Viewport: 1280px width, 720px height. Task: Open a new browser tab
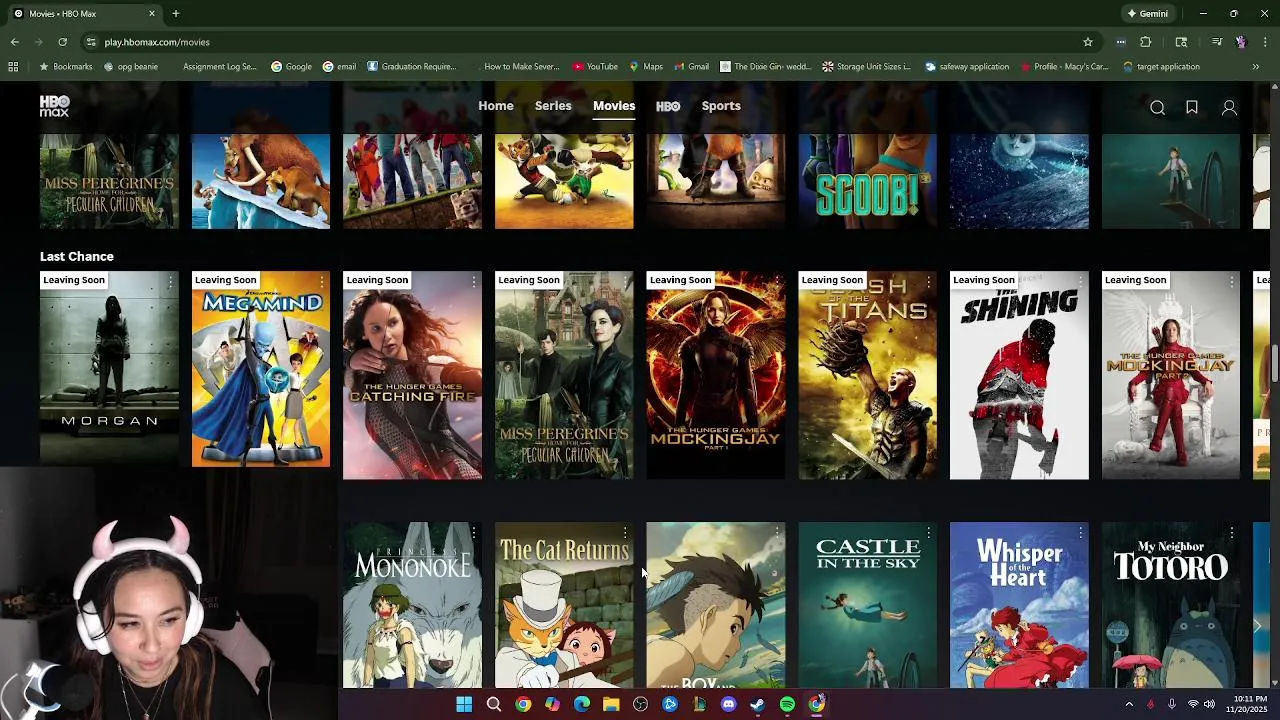175,14
